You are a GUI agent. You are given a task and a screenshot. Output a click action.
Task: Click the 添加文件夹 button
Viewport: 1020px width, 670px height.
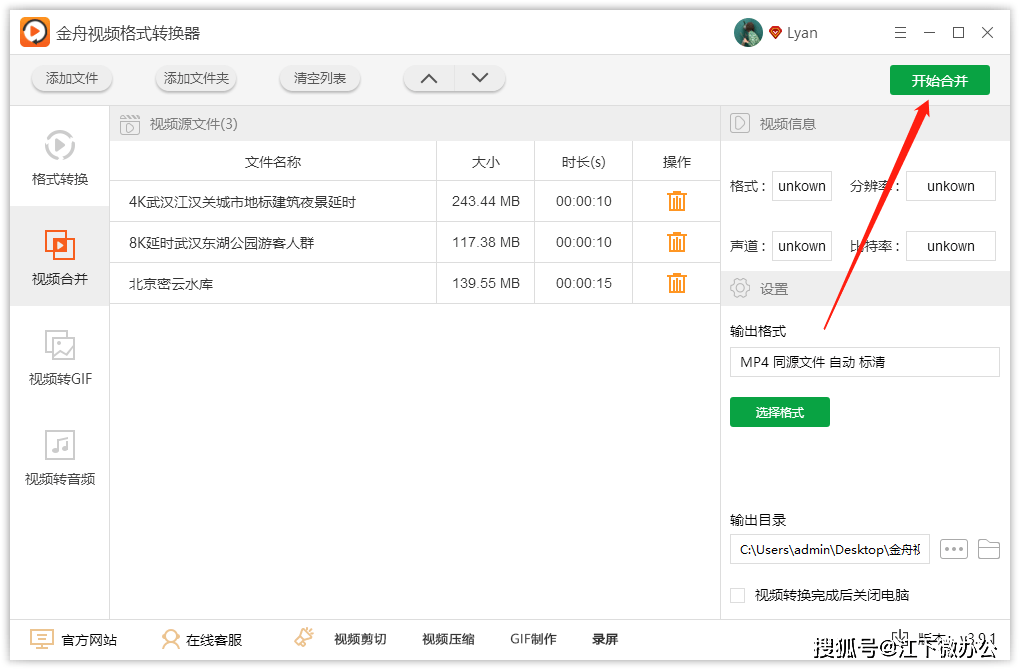[196, 79]
